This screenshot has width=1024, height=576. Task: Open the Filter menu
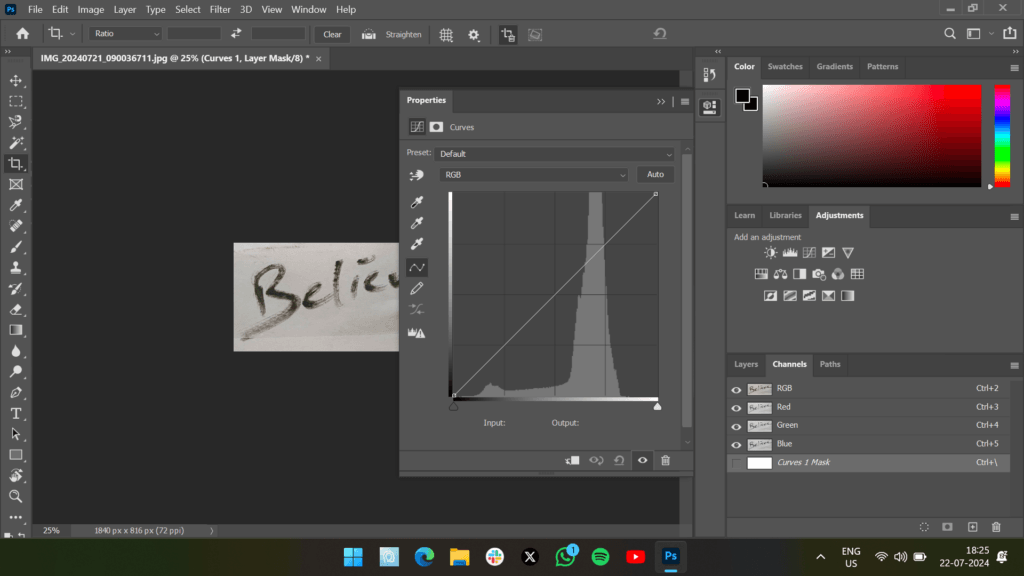[220, 9]
